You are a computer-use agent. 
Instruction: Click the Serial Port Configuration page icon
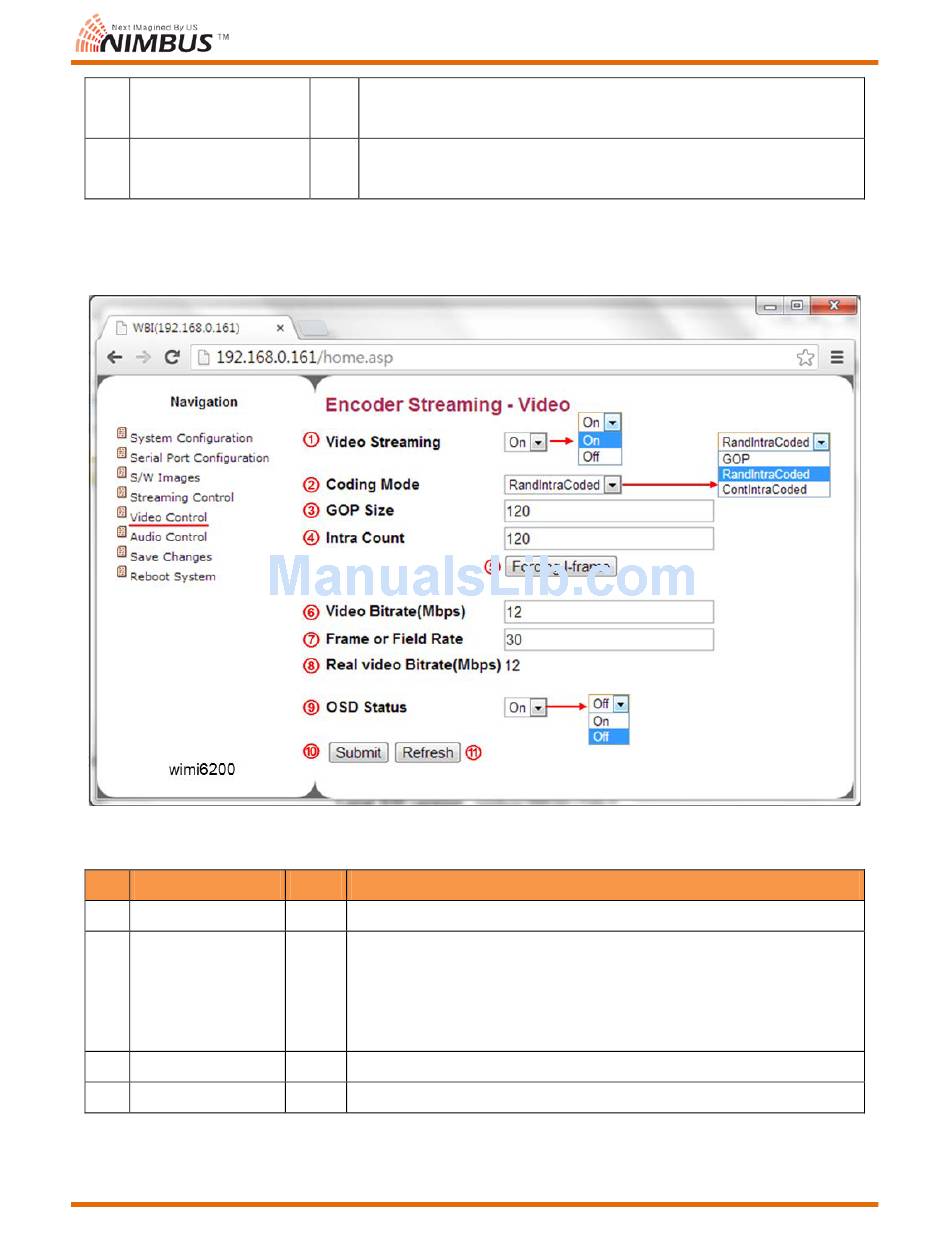coord(122,454)
